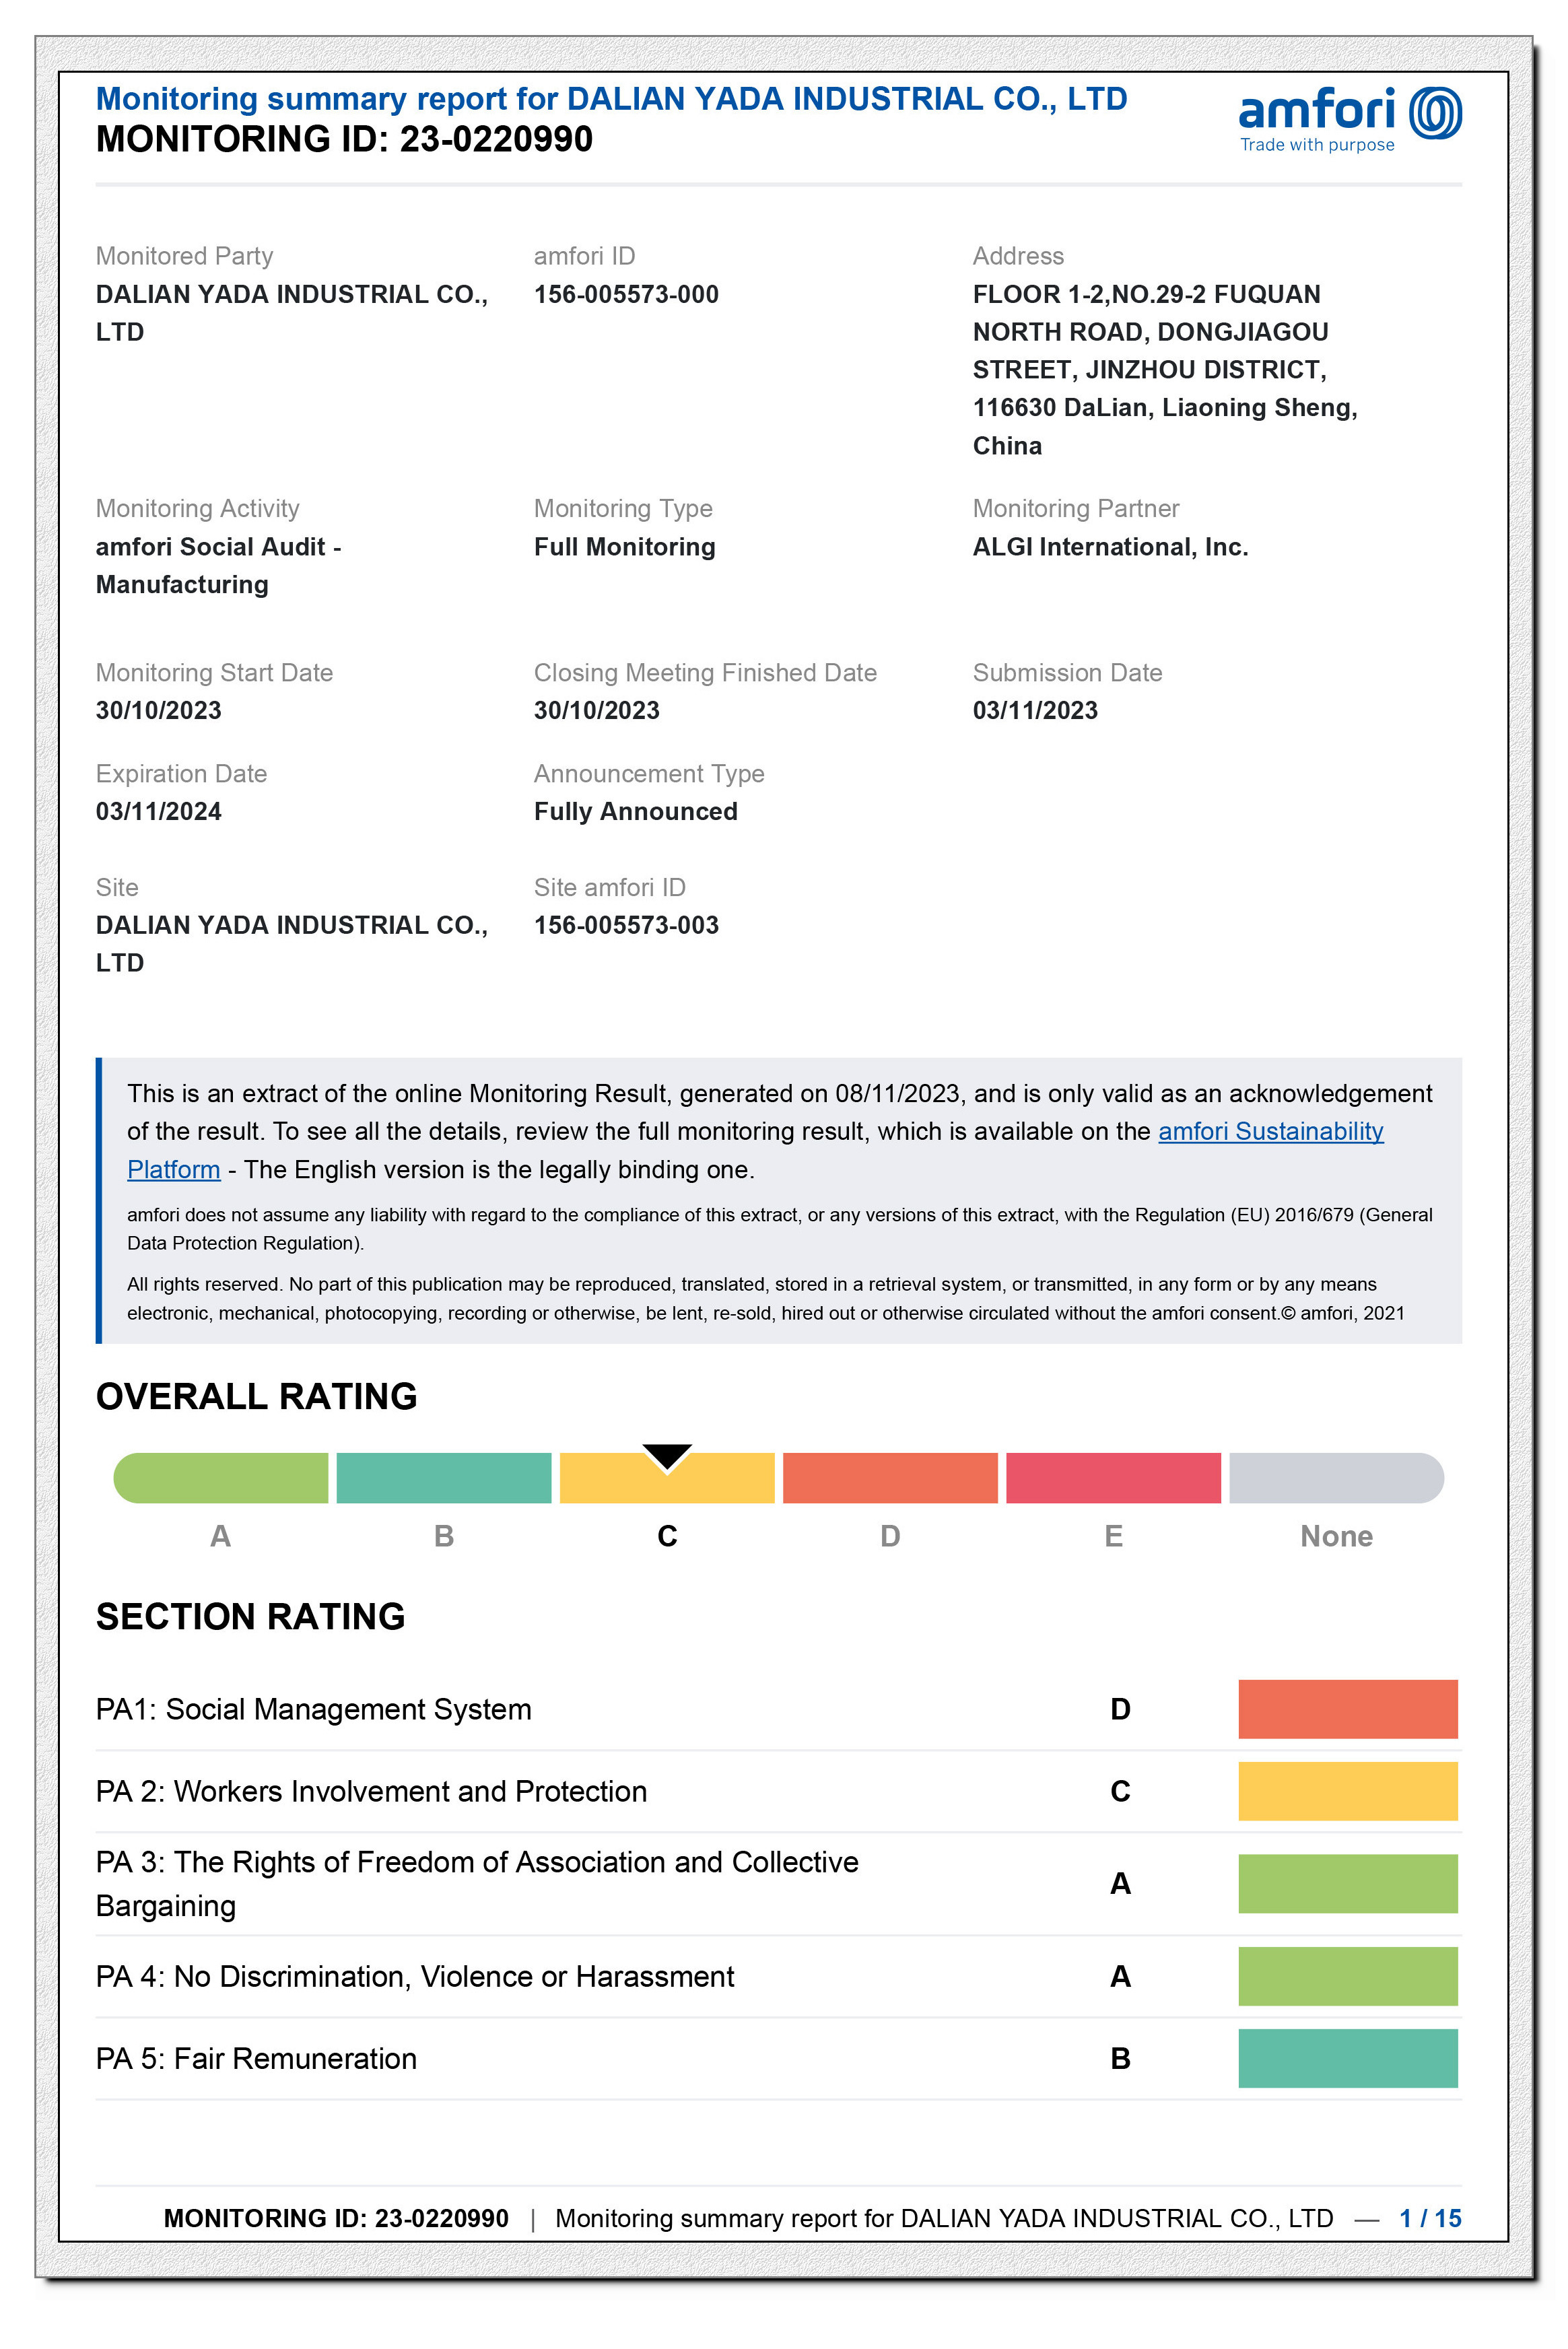Viewport: 1568px width, 2349px height.
Task: Click the Monitoring Start Date value '30/10/2023'
Action: tap(158, 710)
